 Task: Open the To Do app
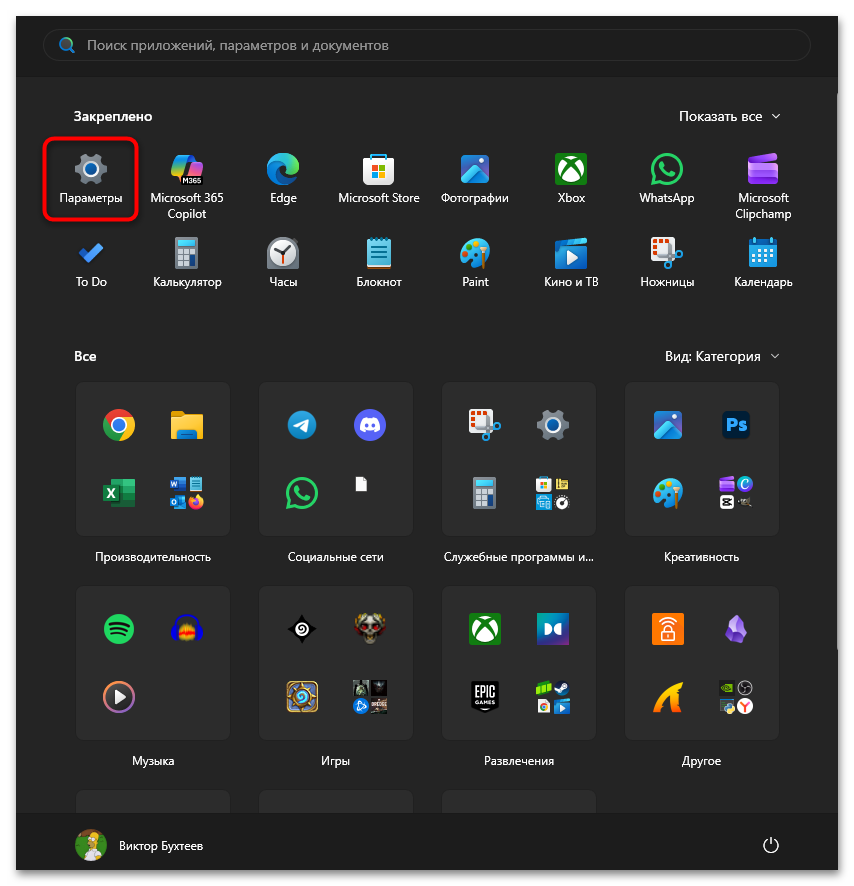click(x=90, y=263)
